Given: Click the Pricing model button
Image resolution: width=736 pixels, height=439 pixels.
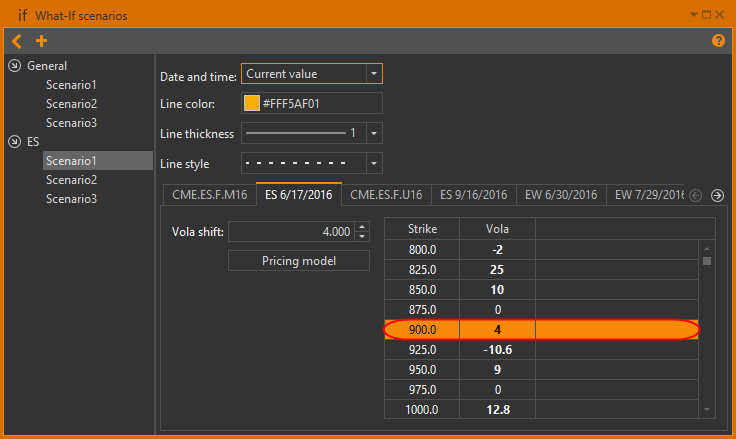Looking at the screenshot, I should (x=299, y=260).
